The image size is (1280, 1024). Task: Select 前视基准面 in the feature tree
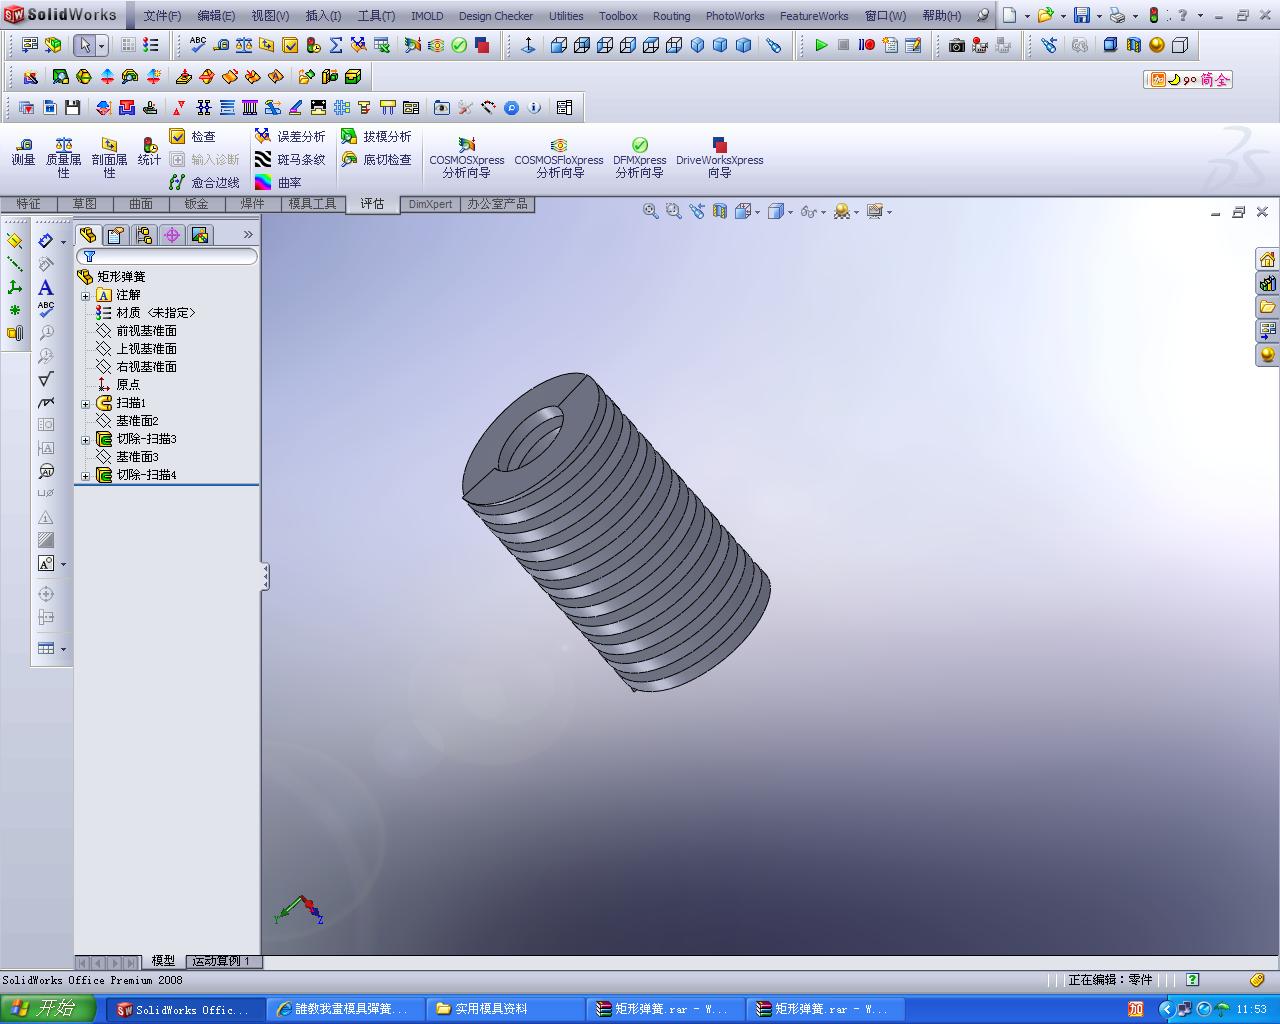[146, 331]
